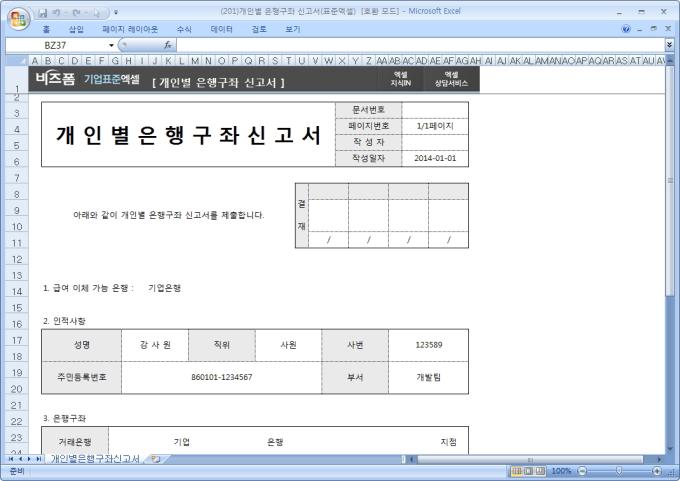Click into the formula bar input
The width and height of the screenshot is (680, 481).
(420, 45)
